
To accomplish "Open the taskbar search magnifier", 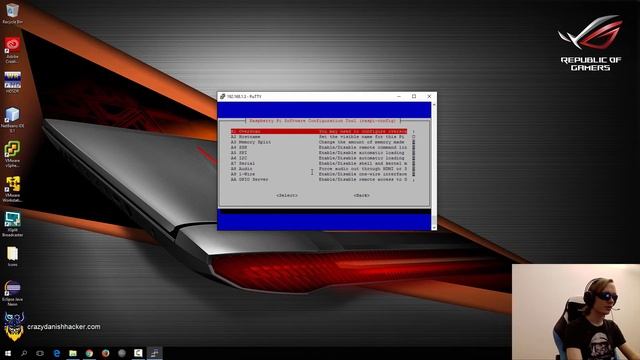I will 24,353.
